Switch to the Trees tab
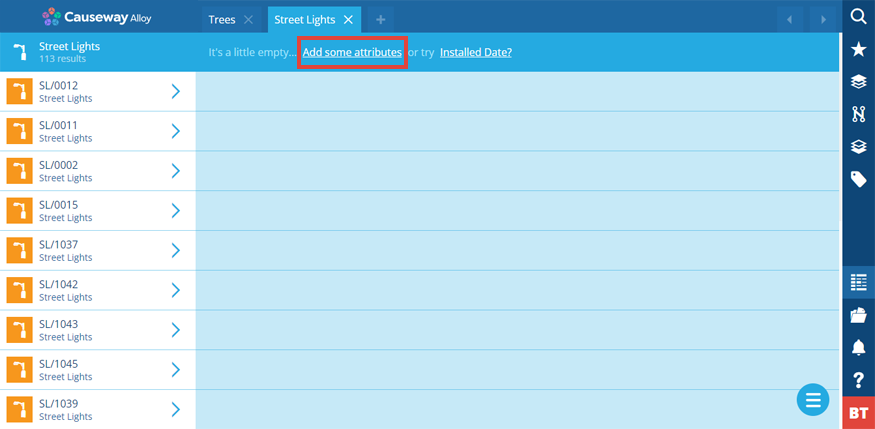This screenshot has height=429, width=875. (222, 20)
